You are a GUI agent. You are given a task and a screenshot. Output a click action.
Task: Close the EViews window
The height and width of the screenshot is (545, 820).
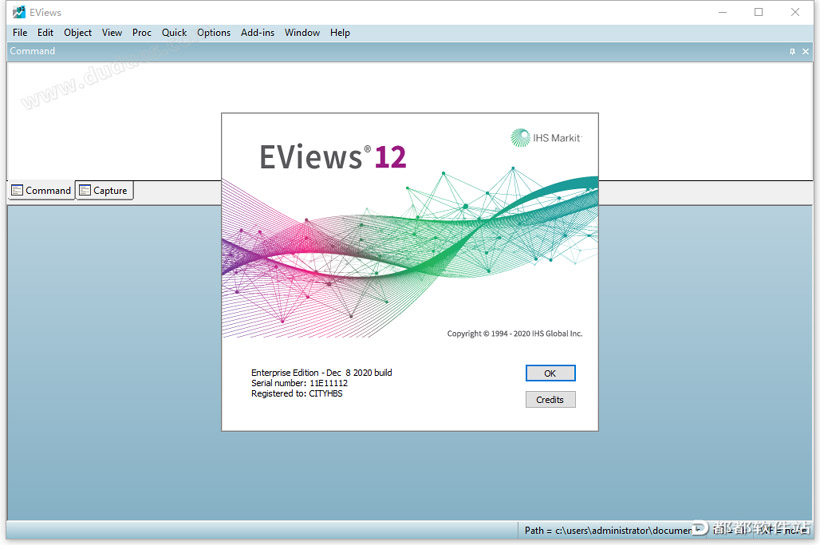(x=795, y=12)
